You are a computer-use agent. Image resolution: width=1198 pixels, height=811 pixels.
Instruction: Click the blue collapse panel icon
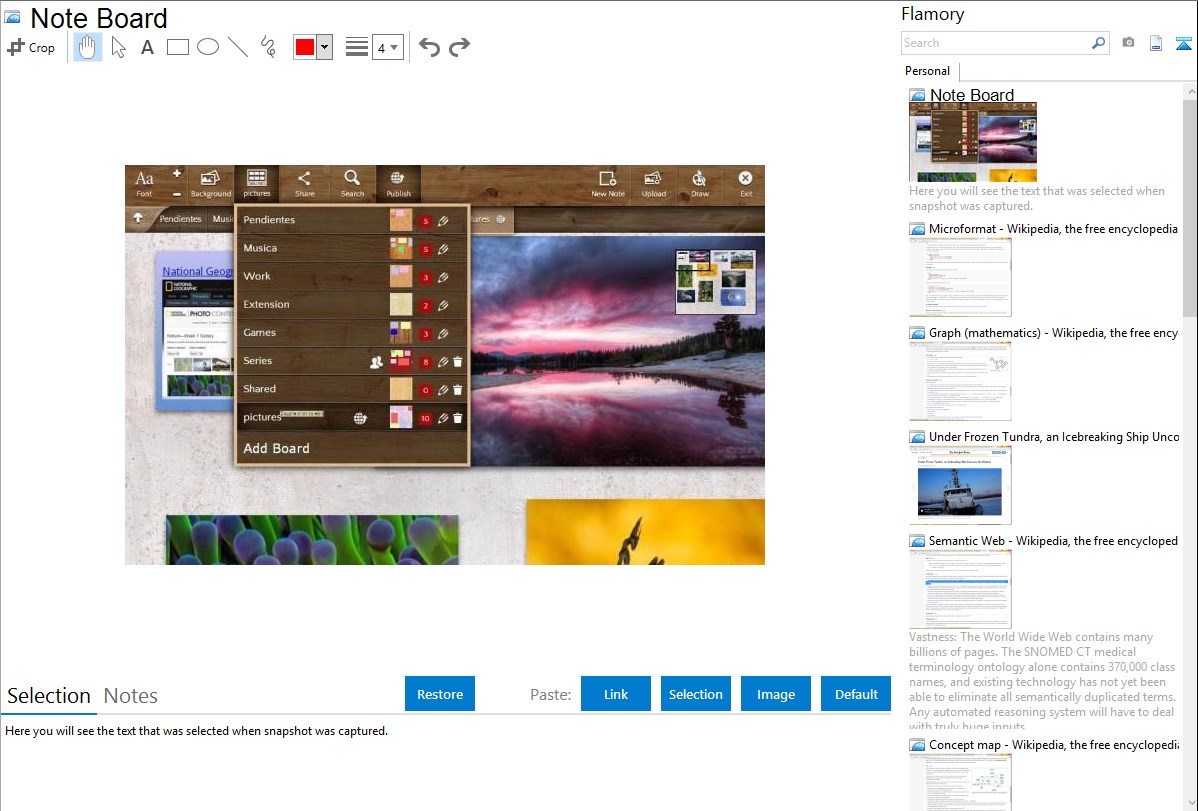[1183, 43]
